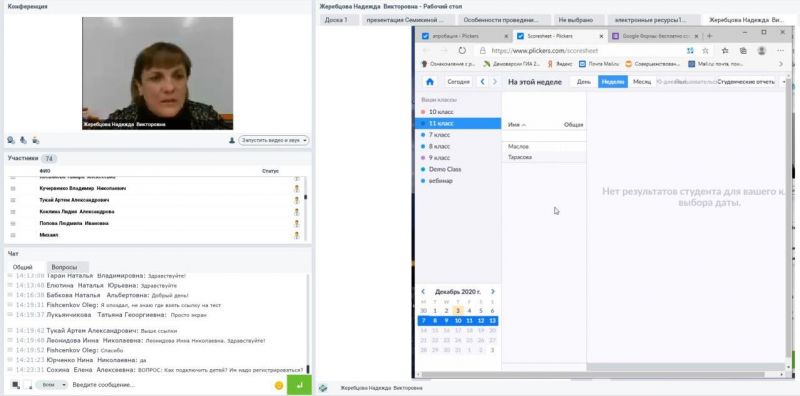Screen dimensions: 800x396
Task: Click the Сегодня button
Action: coord(458,82)
